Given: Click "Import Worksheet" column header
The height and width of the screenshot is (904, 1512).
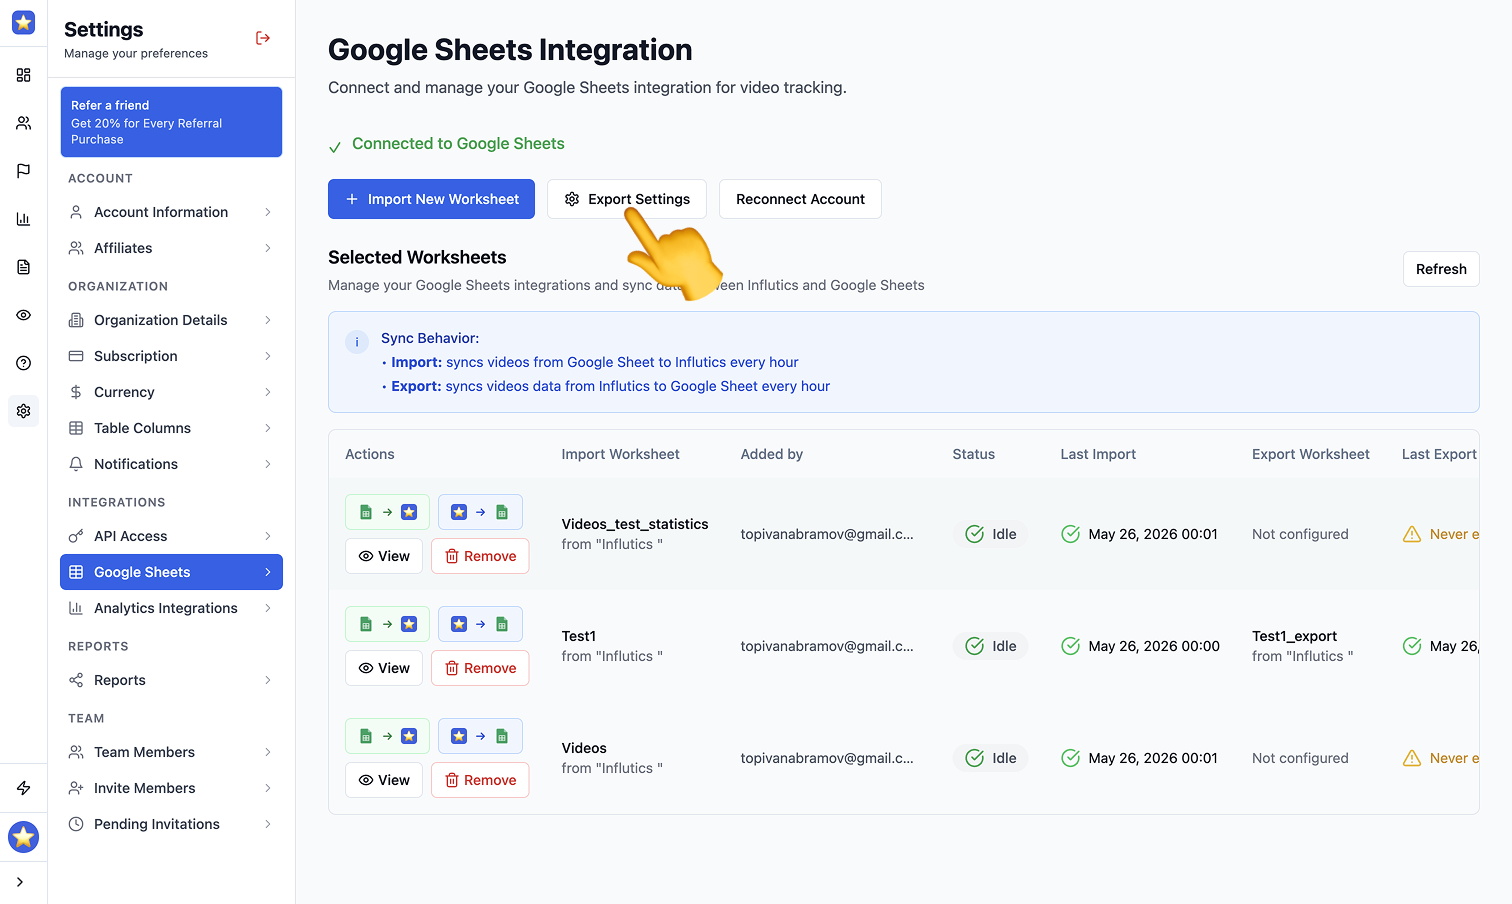Looking at the screenshot, I should pos(620,454).
